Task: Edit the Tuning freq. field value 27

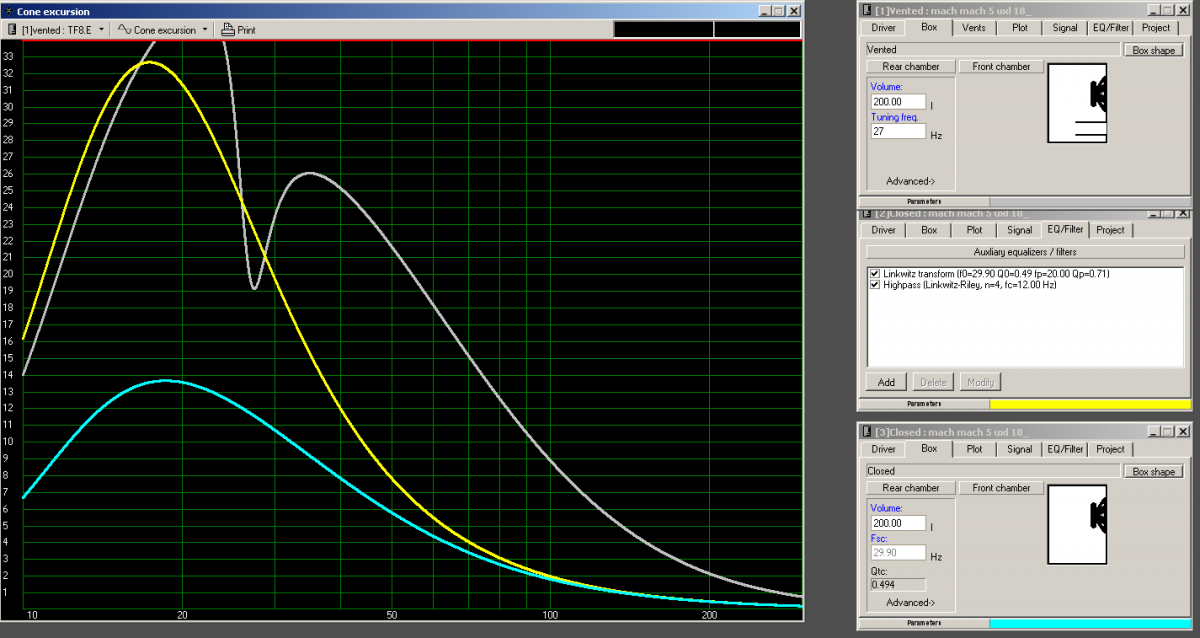Action: point(898,131)
